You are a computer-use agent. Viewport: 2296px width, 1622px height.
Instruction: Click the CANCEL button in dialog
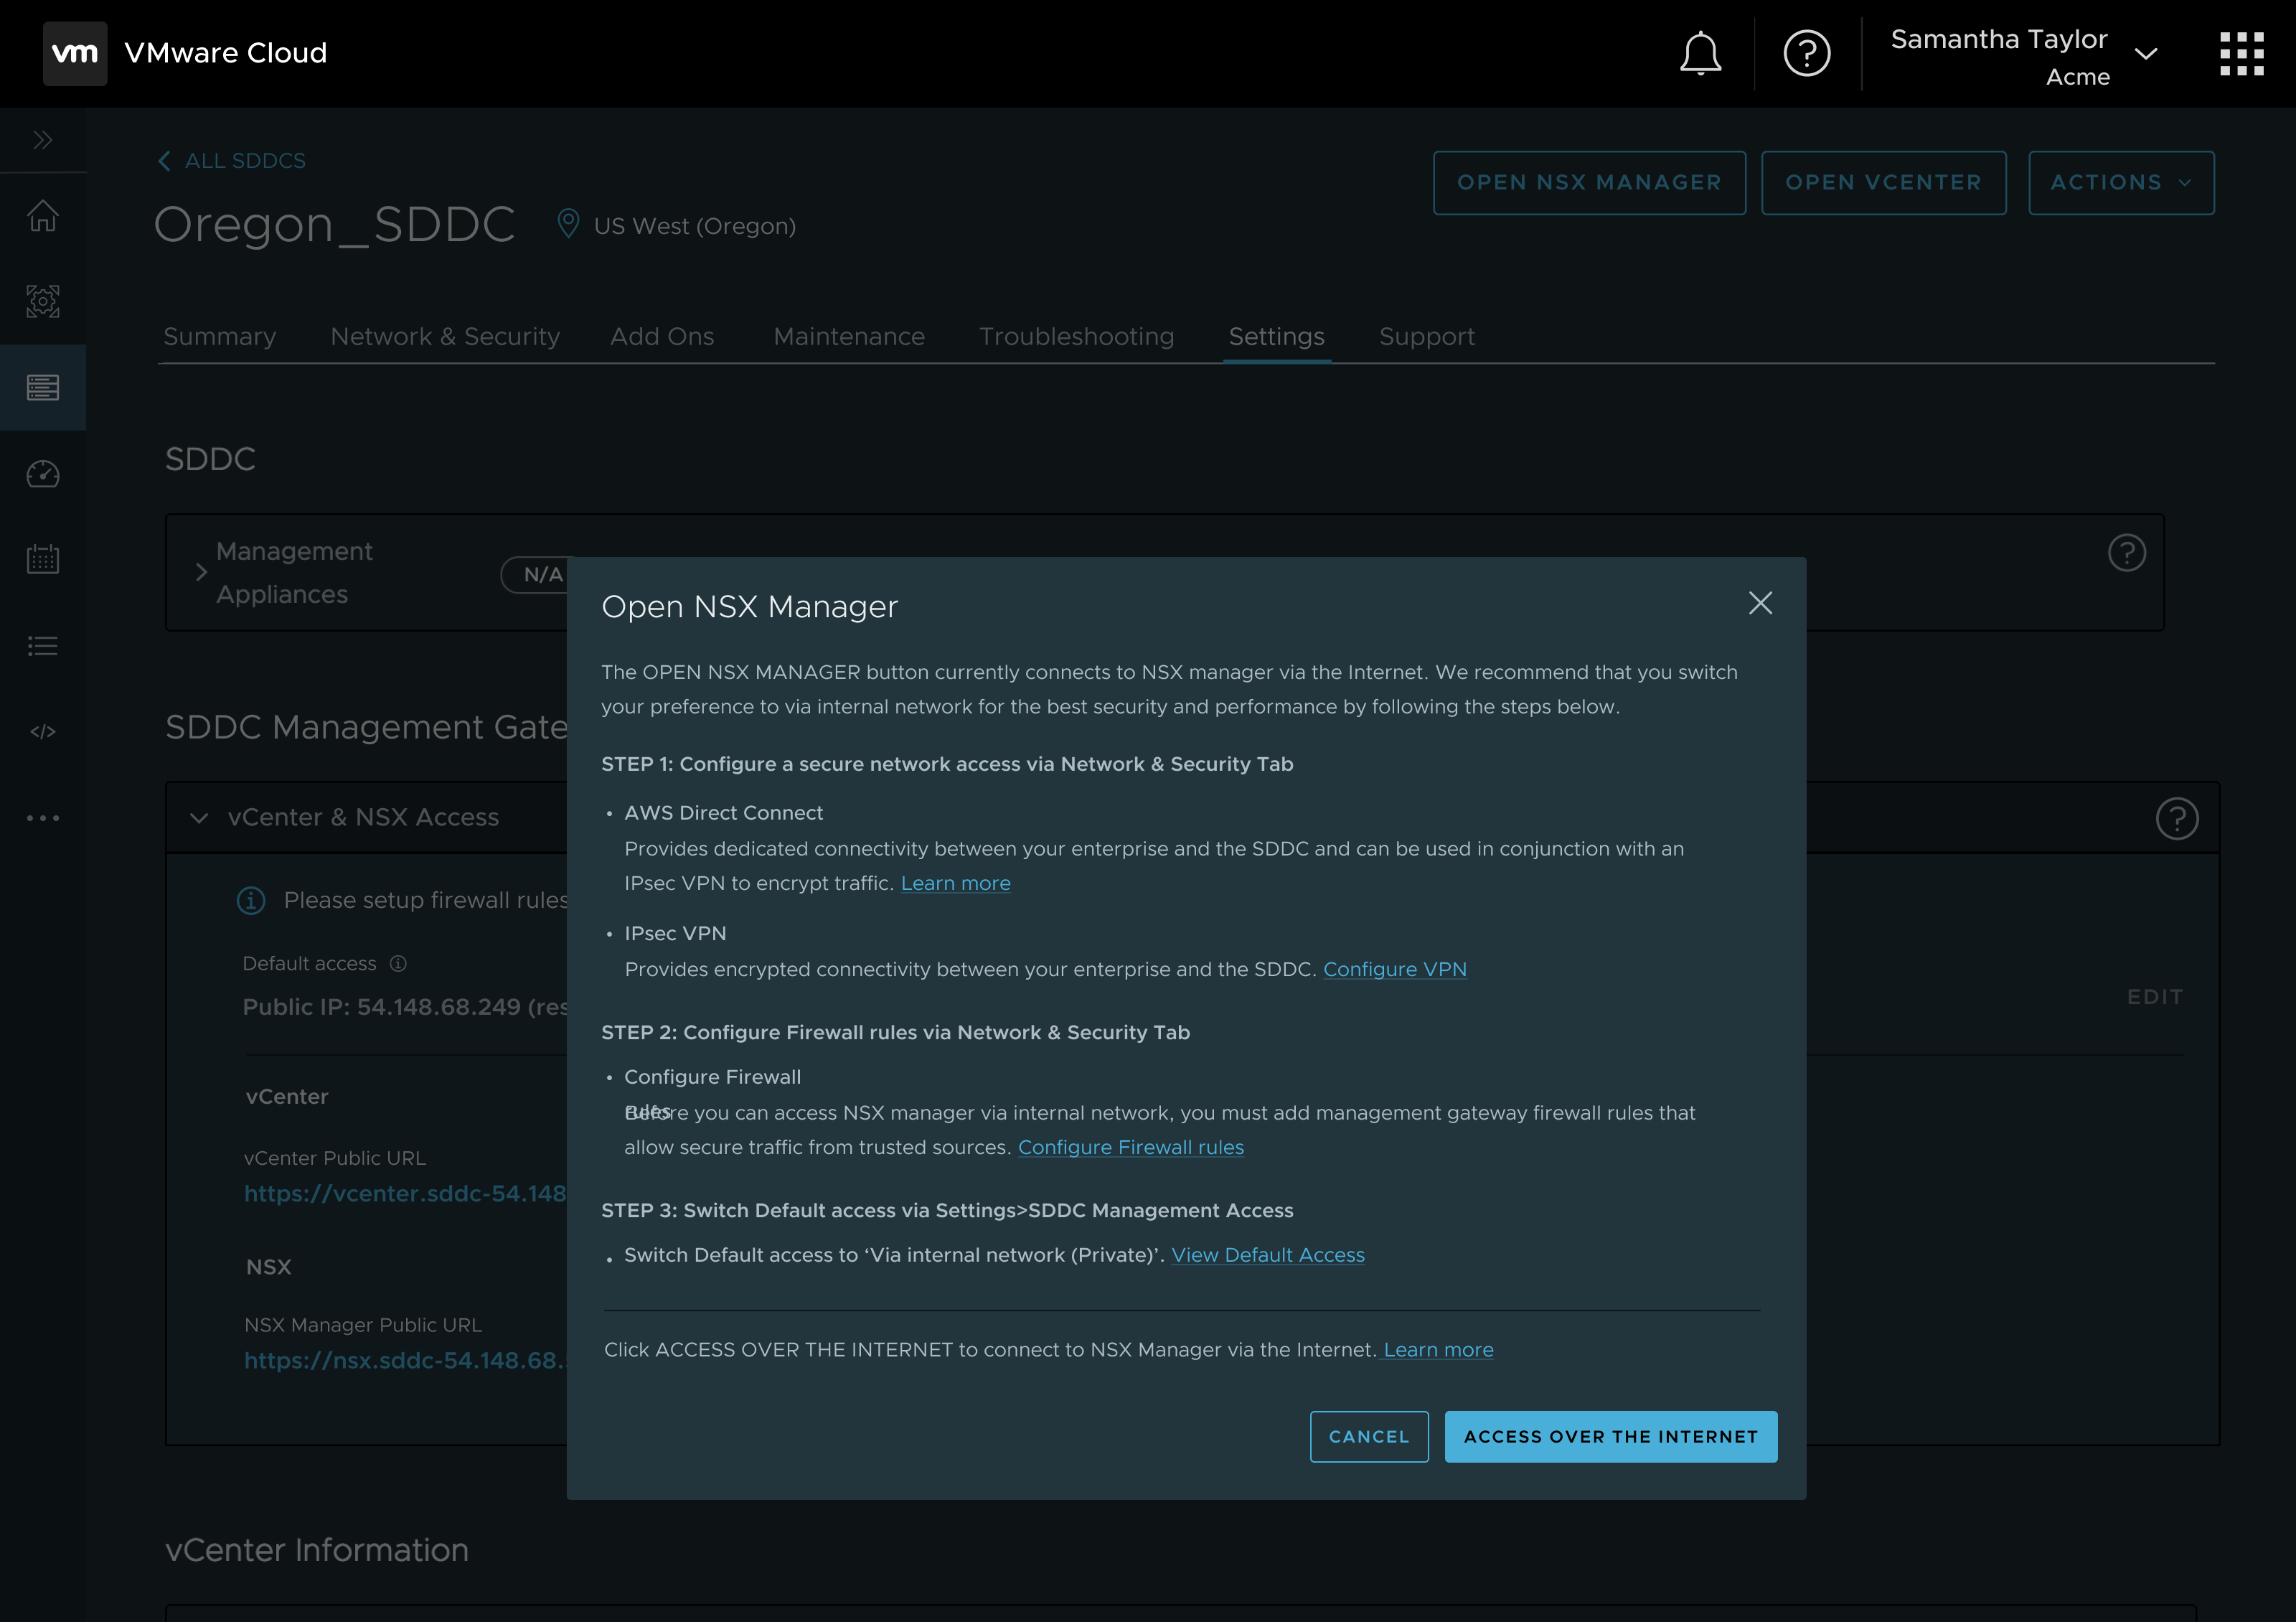(1368, 1436)
